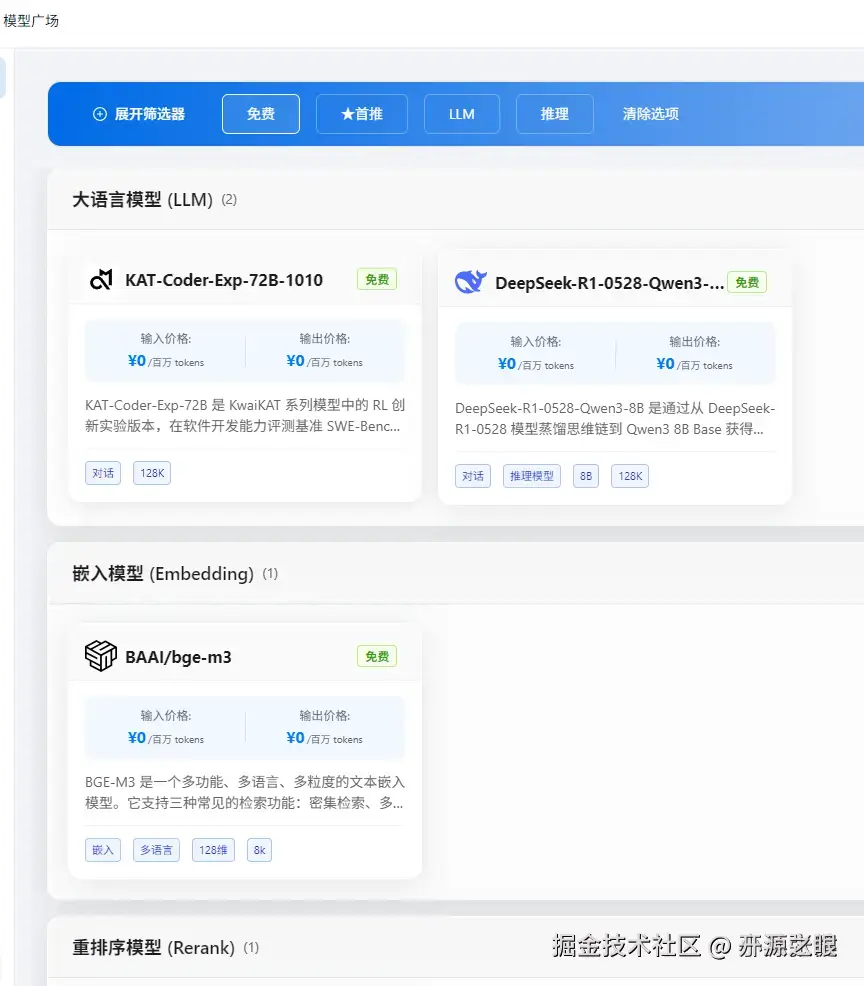This screenshot has height=986, width=864.
Task: Click the 多语言 tag on bge-m3 card
Action: pos(157,850)
